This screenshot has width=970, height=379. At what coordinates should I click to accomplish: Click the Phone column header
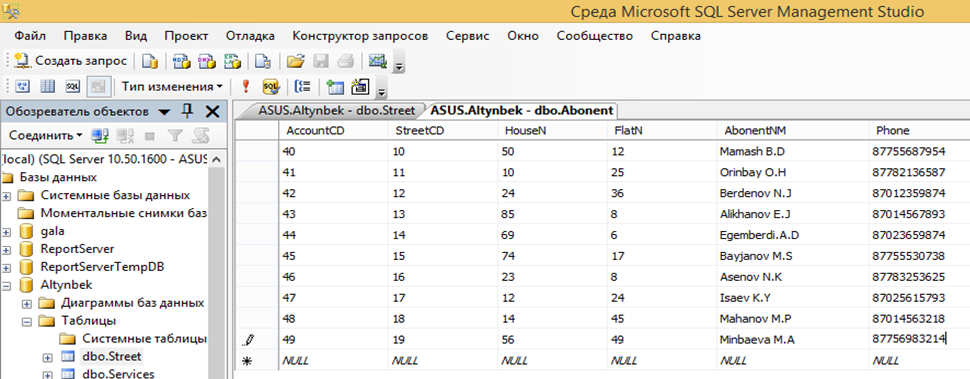pos(919,130)
